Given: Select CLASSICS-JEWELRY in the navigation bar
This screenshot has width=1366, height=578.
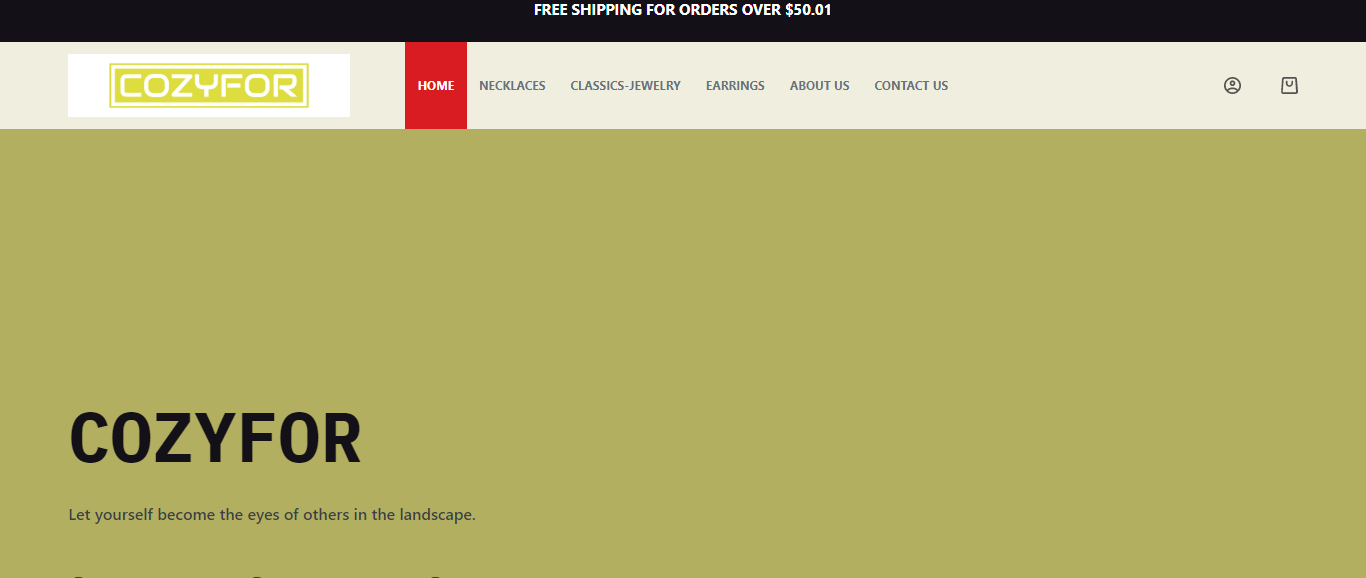Looking at the screenshot, I should (x=625, y=86).
